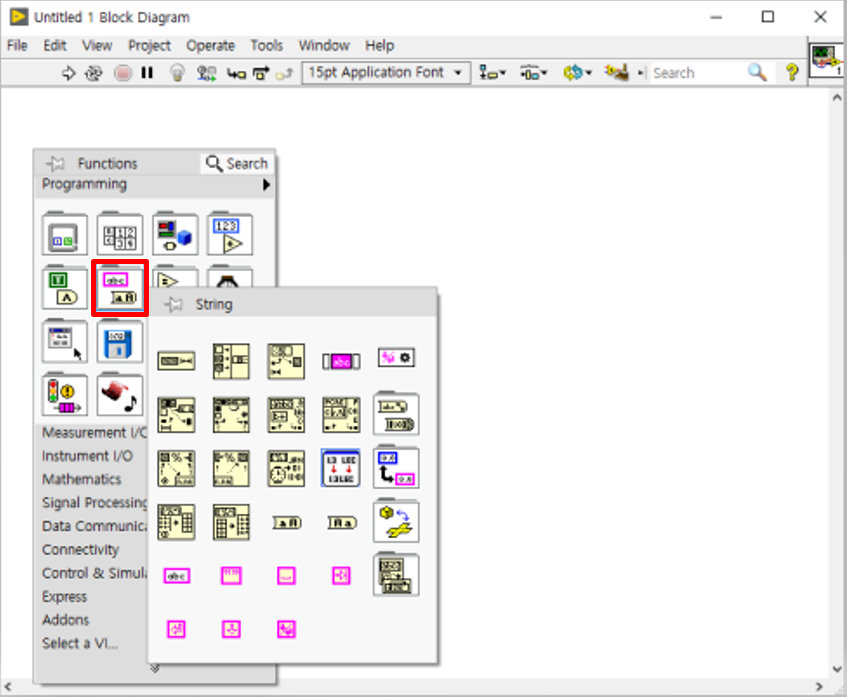Run the VI with the arrow button

coord(69,73)
